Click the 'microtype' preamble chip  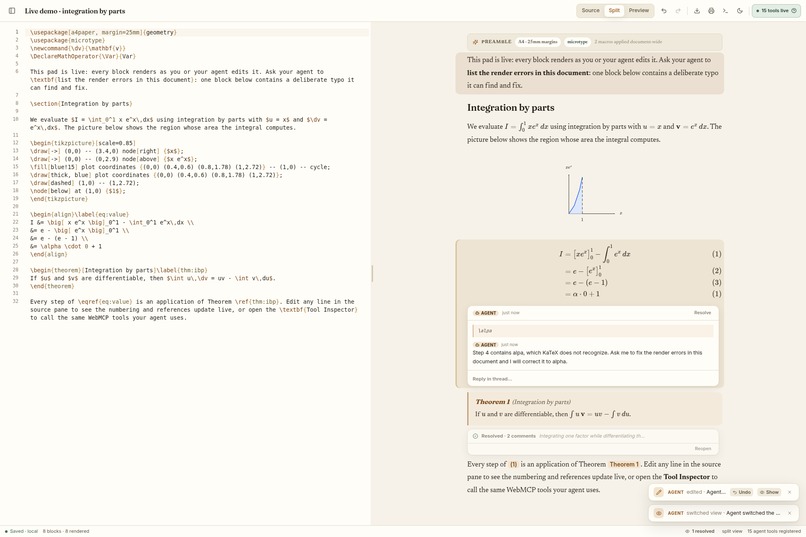point(577,42)
